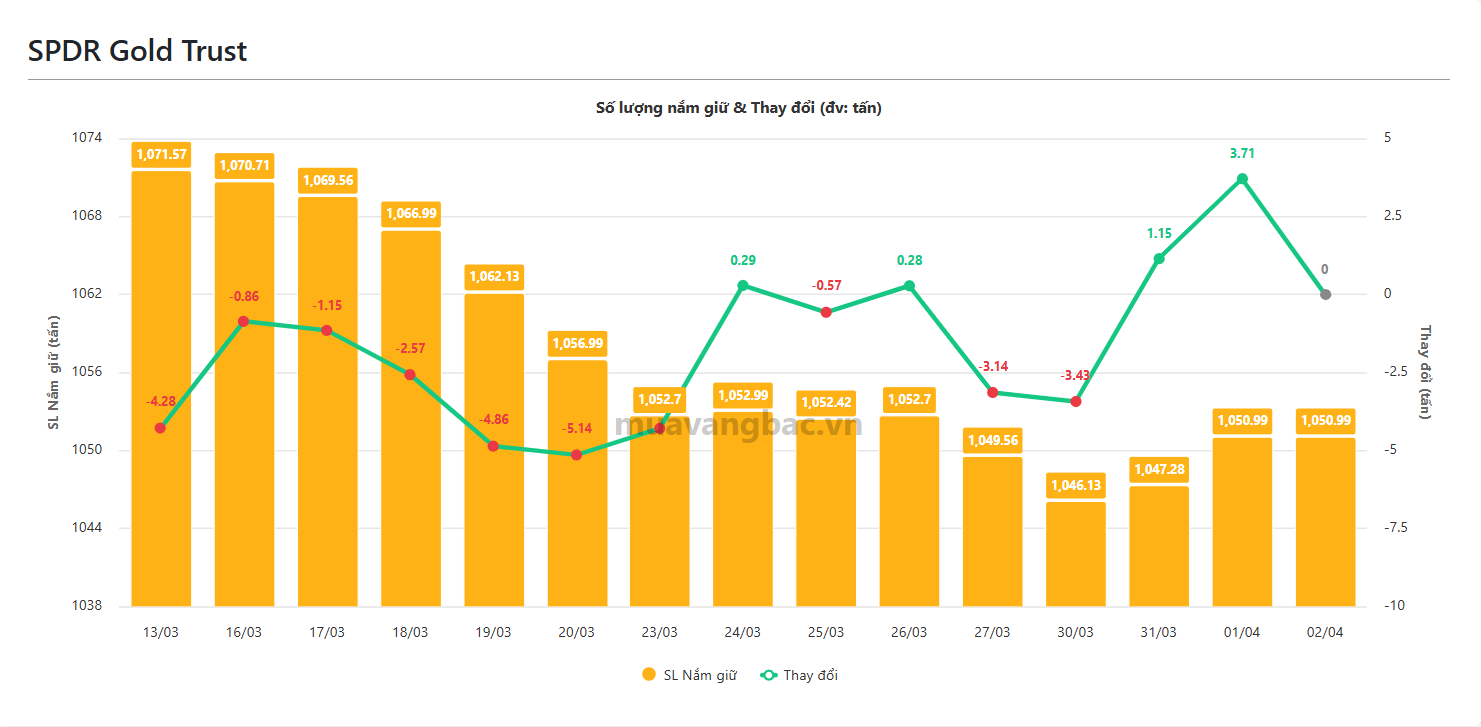
Task: Click the red -4.28 point on 13/03
Action: [x=160, y=428]
